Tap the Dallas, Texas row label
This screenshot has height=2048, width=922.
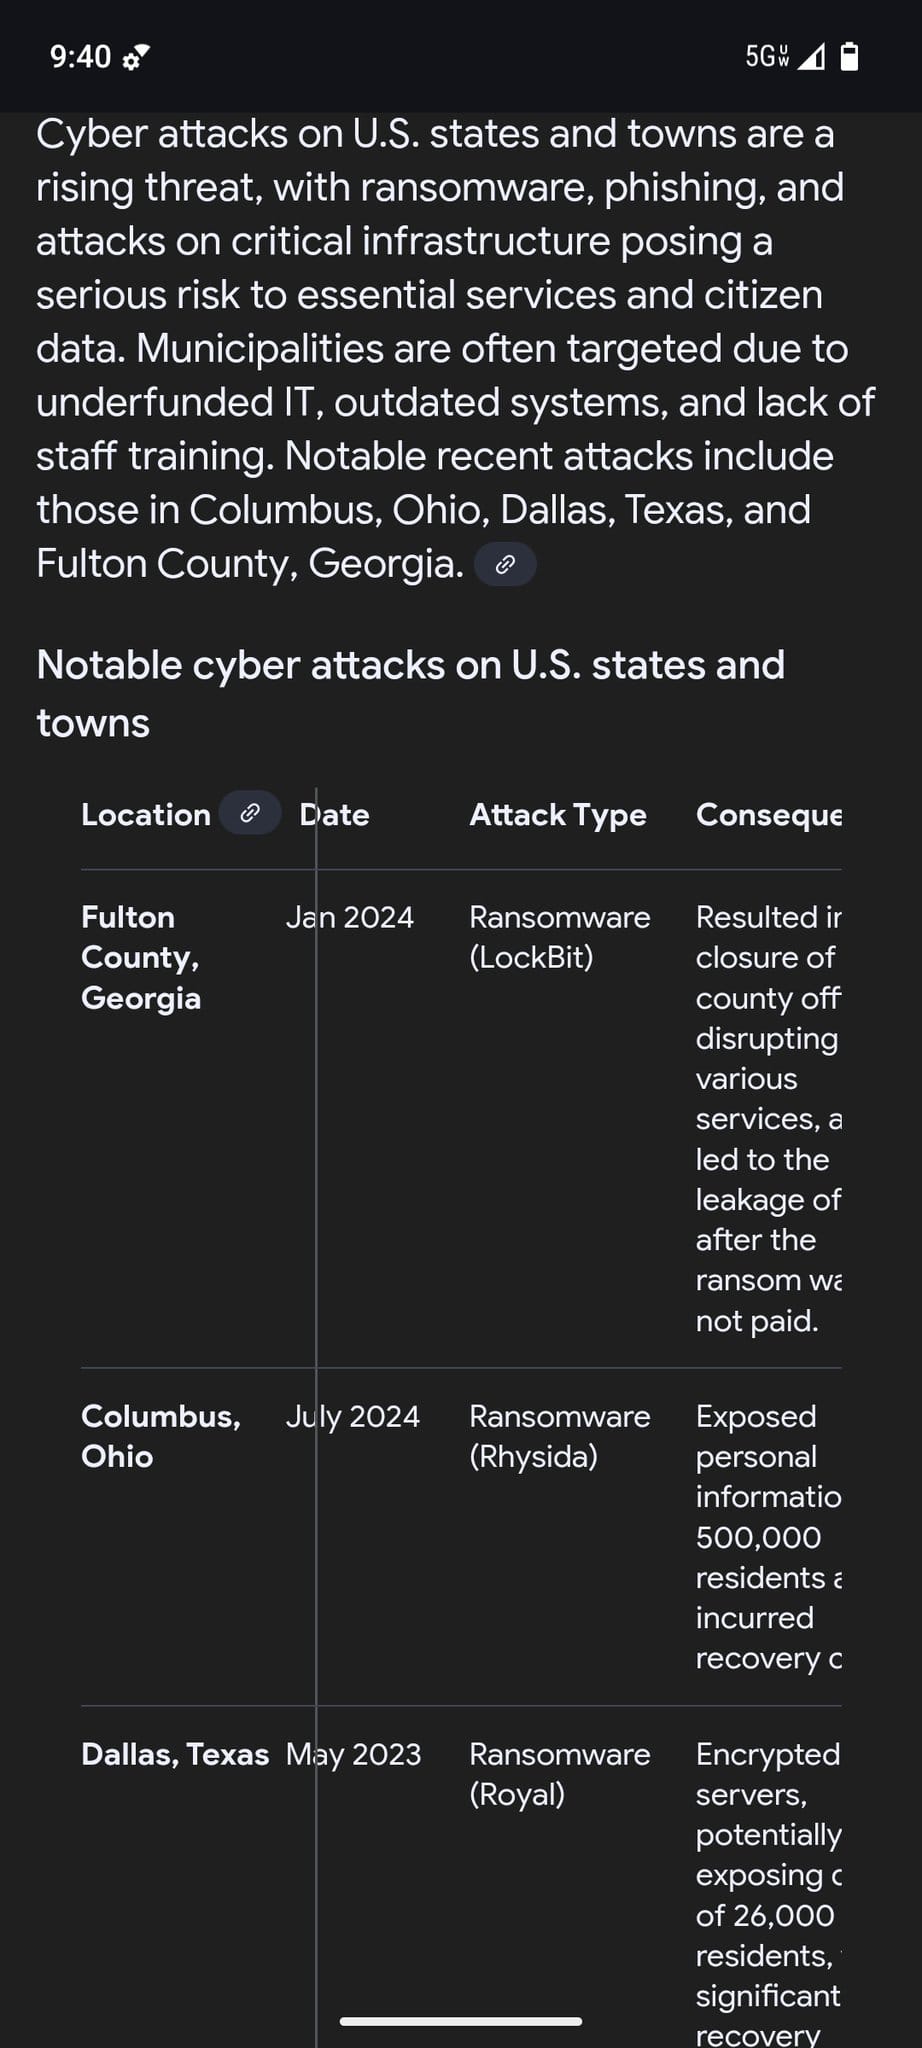click(x=175, y=1754)
